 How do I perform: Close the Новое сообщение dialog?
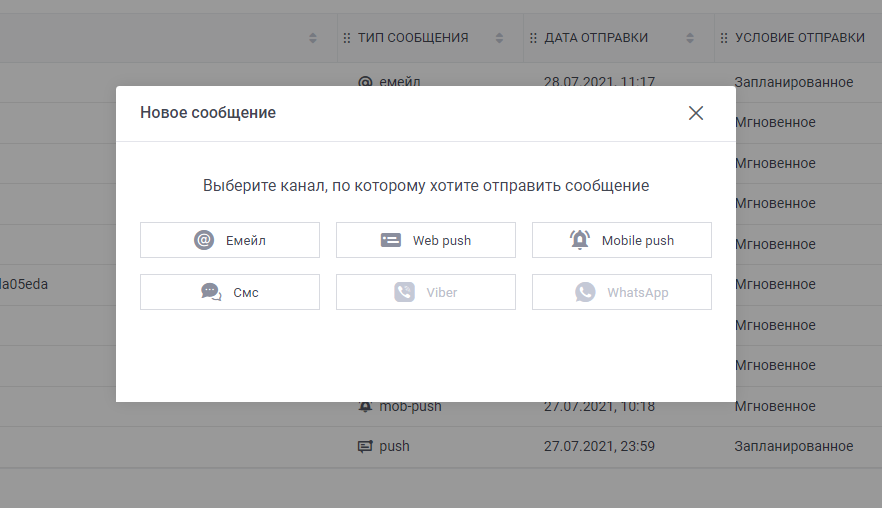pos(696,113)
